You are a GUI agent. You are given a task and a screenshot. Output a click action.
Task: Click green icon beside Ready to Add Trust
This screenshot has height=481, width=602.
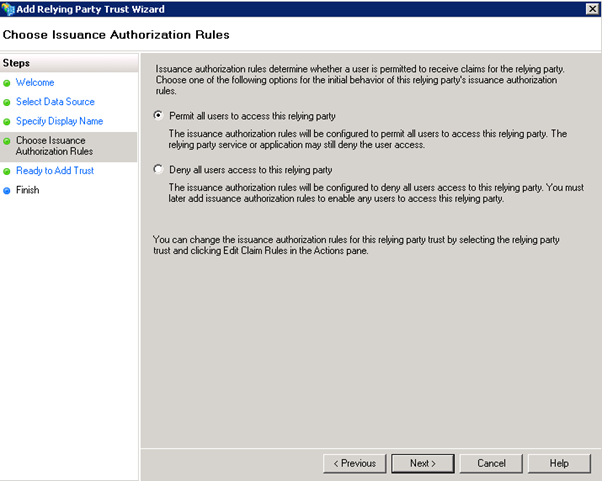(x=7, y=171)
